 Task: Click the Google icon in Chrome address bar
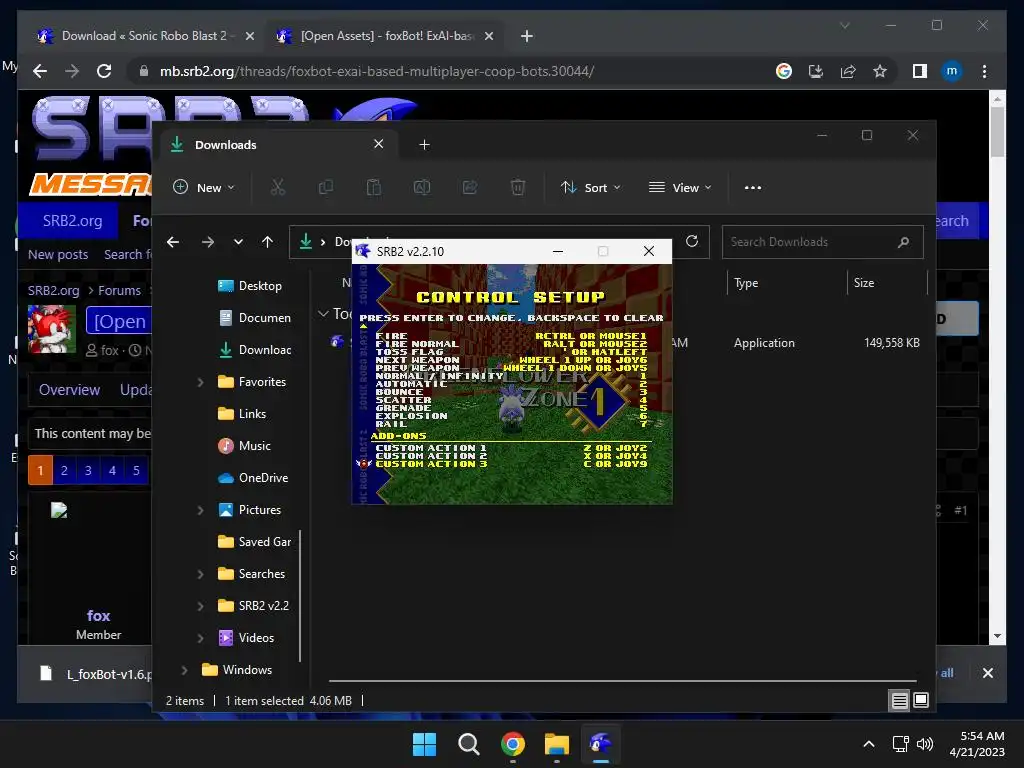click(x=784, y=71)
